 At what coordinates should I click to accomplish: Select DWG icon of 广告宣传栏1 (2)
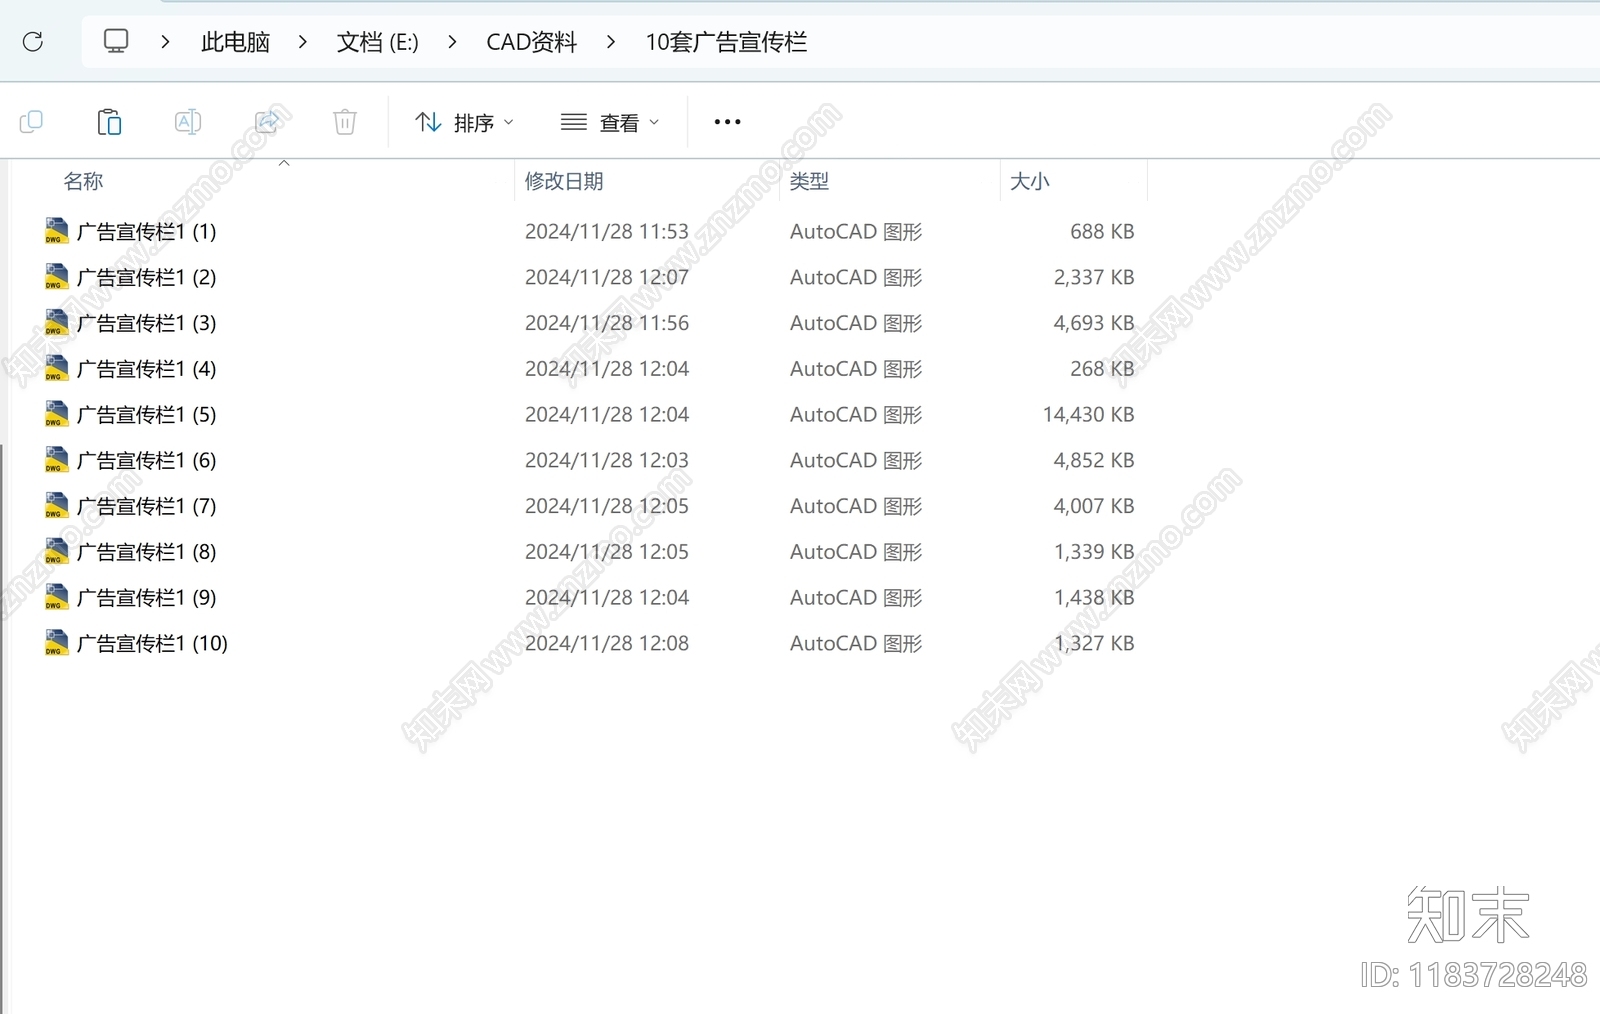(56, 277)
